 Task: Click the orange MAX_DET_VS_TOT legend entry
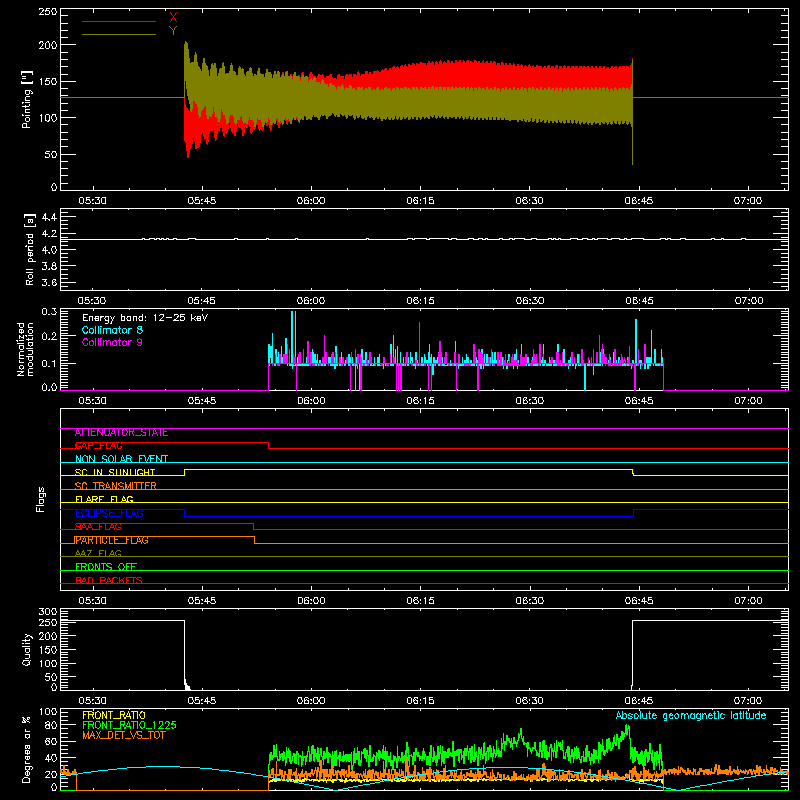click(x=124, y=735)
